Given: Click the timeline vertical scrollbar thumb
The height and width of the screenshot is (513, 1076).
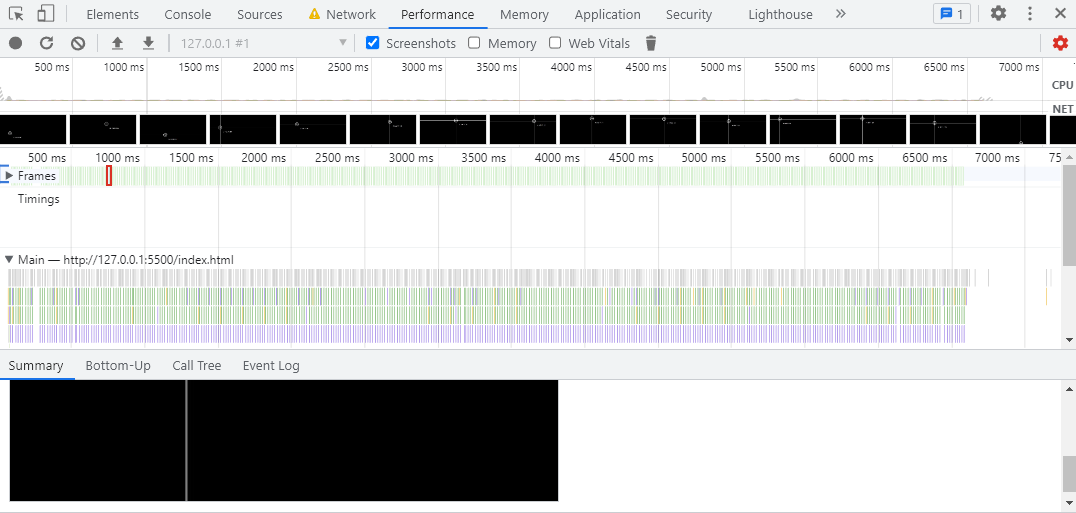Looking at the screenshot, I should [x=1069, y=215].
